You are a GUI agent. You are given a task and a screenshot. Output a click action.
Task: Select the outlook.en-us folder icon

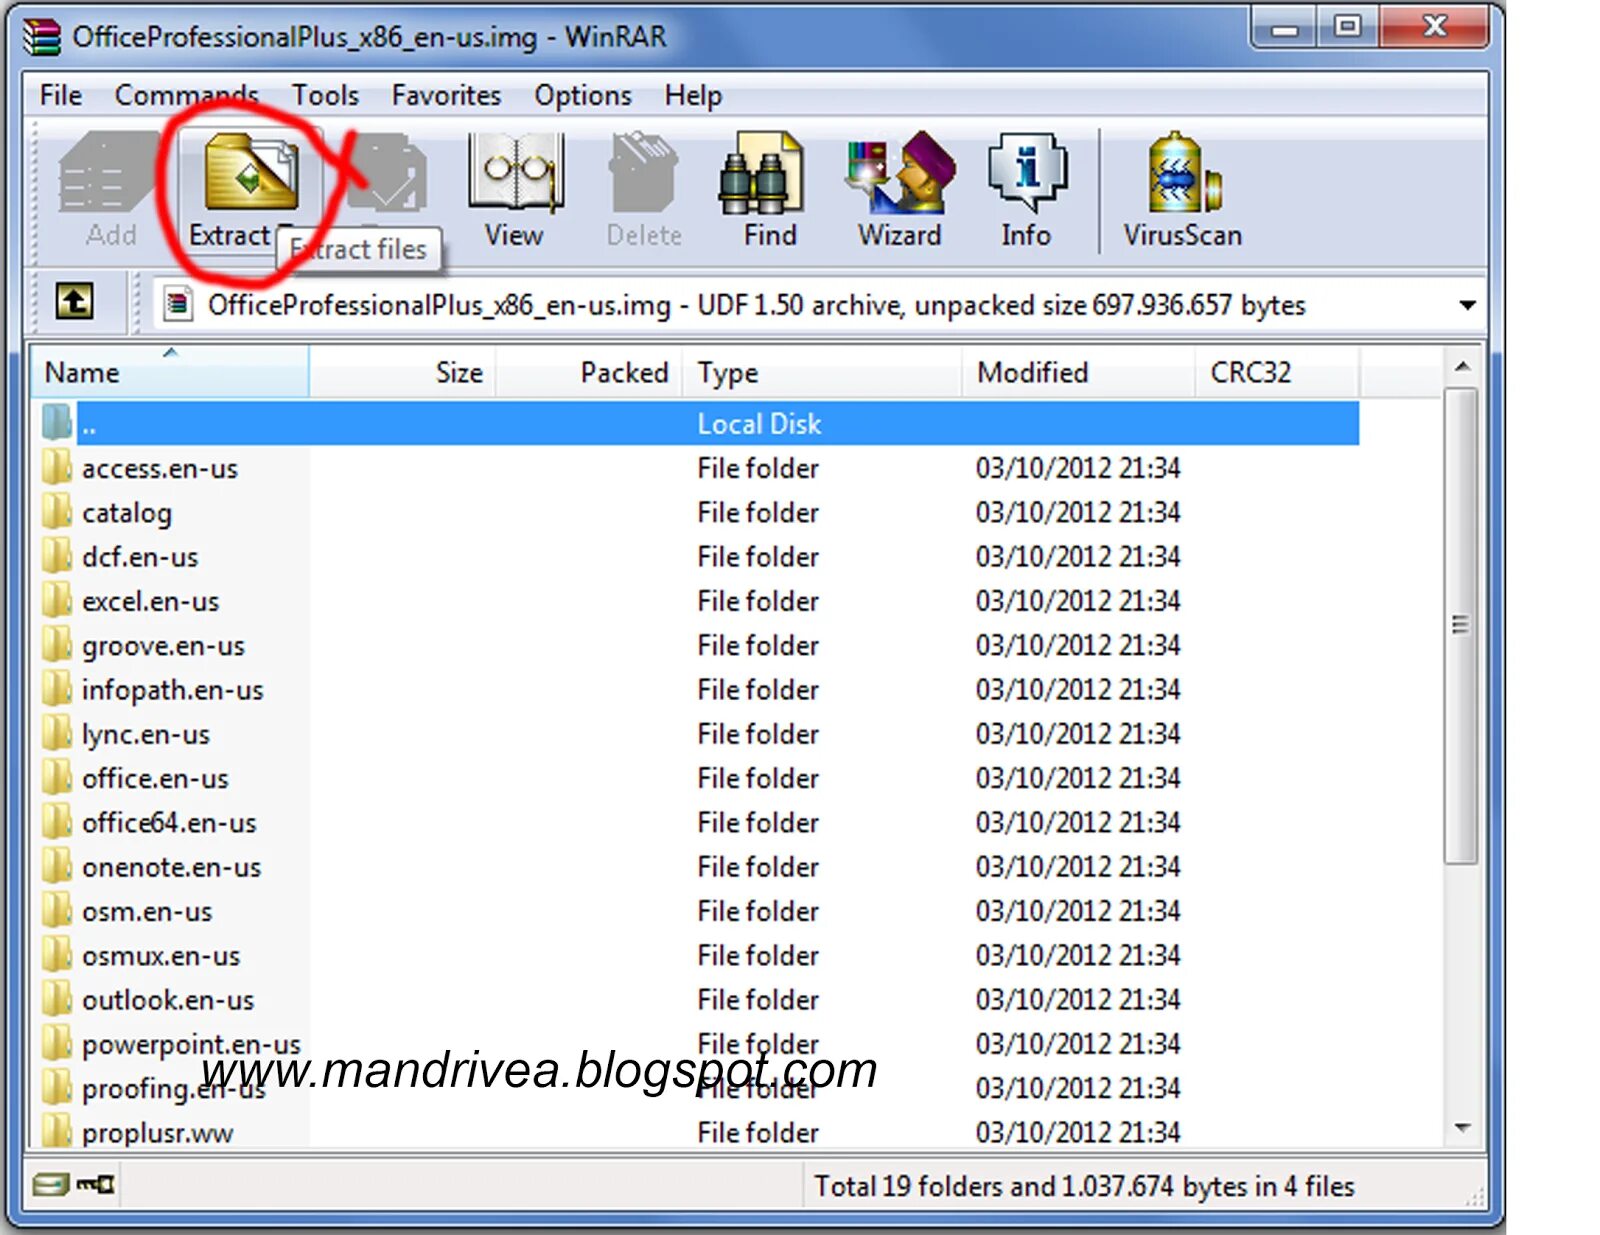57,999
